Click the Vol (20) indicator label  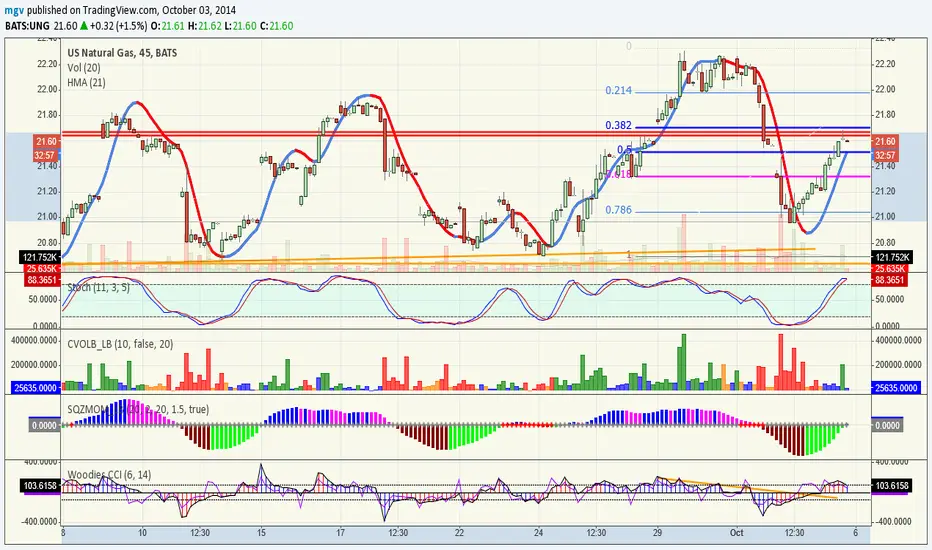84,68
